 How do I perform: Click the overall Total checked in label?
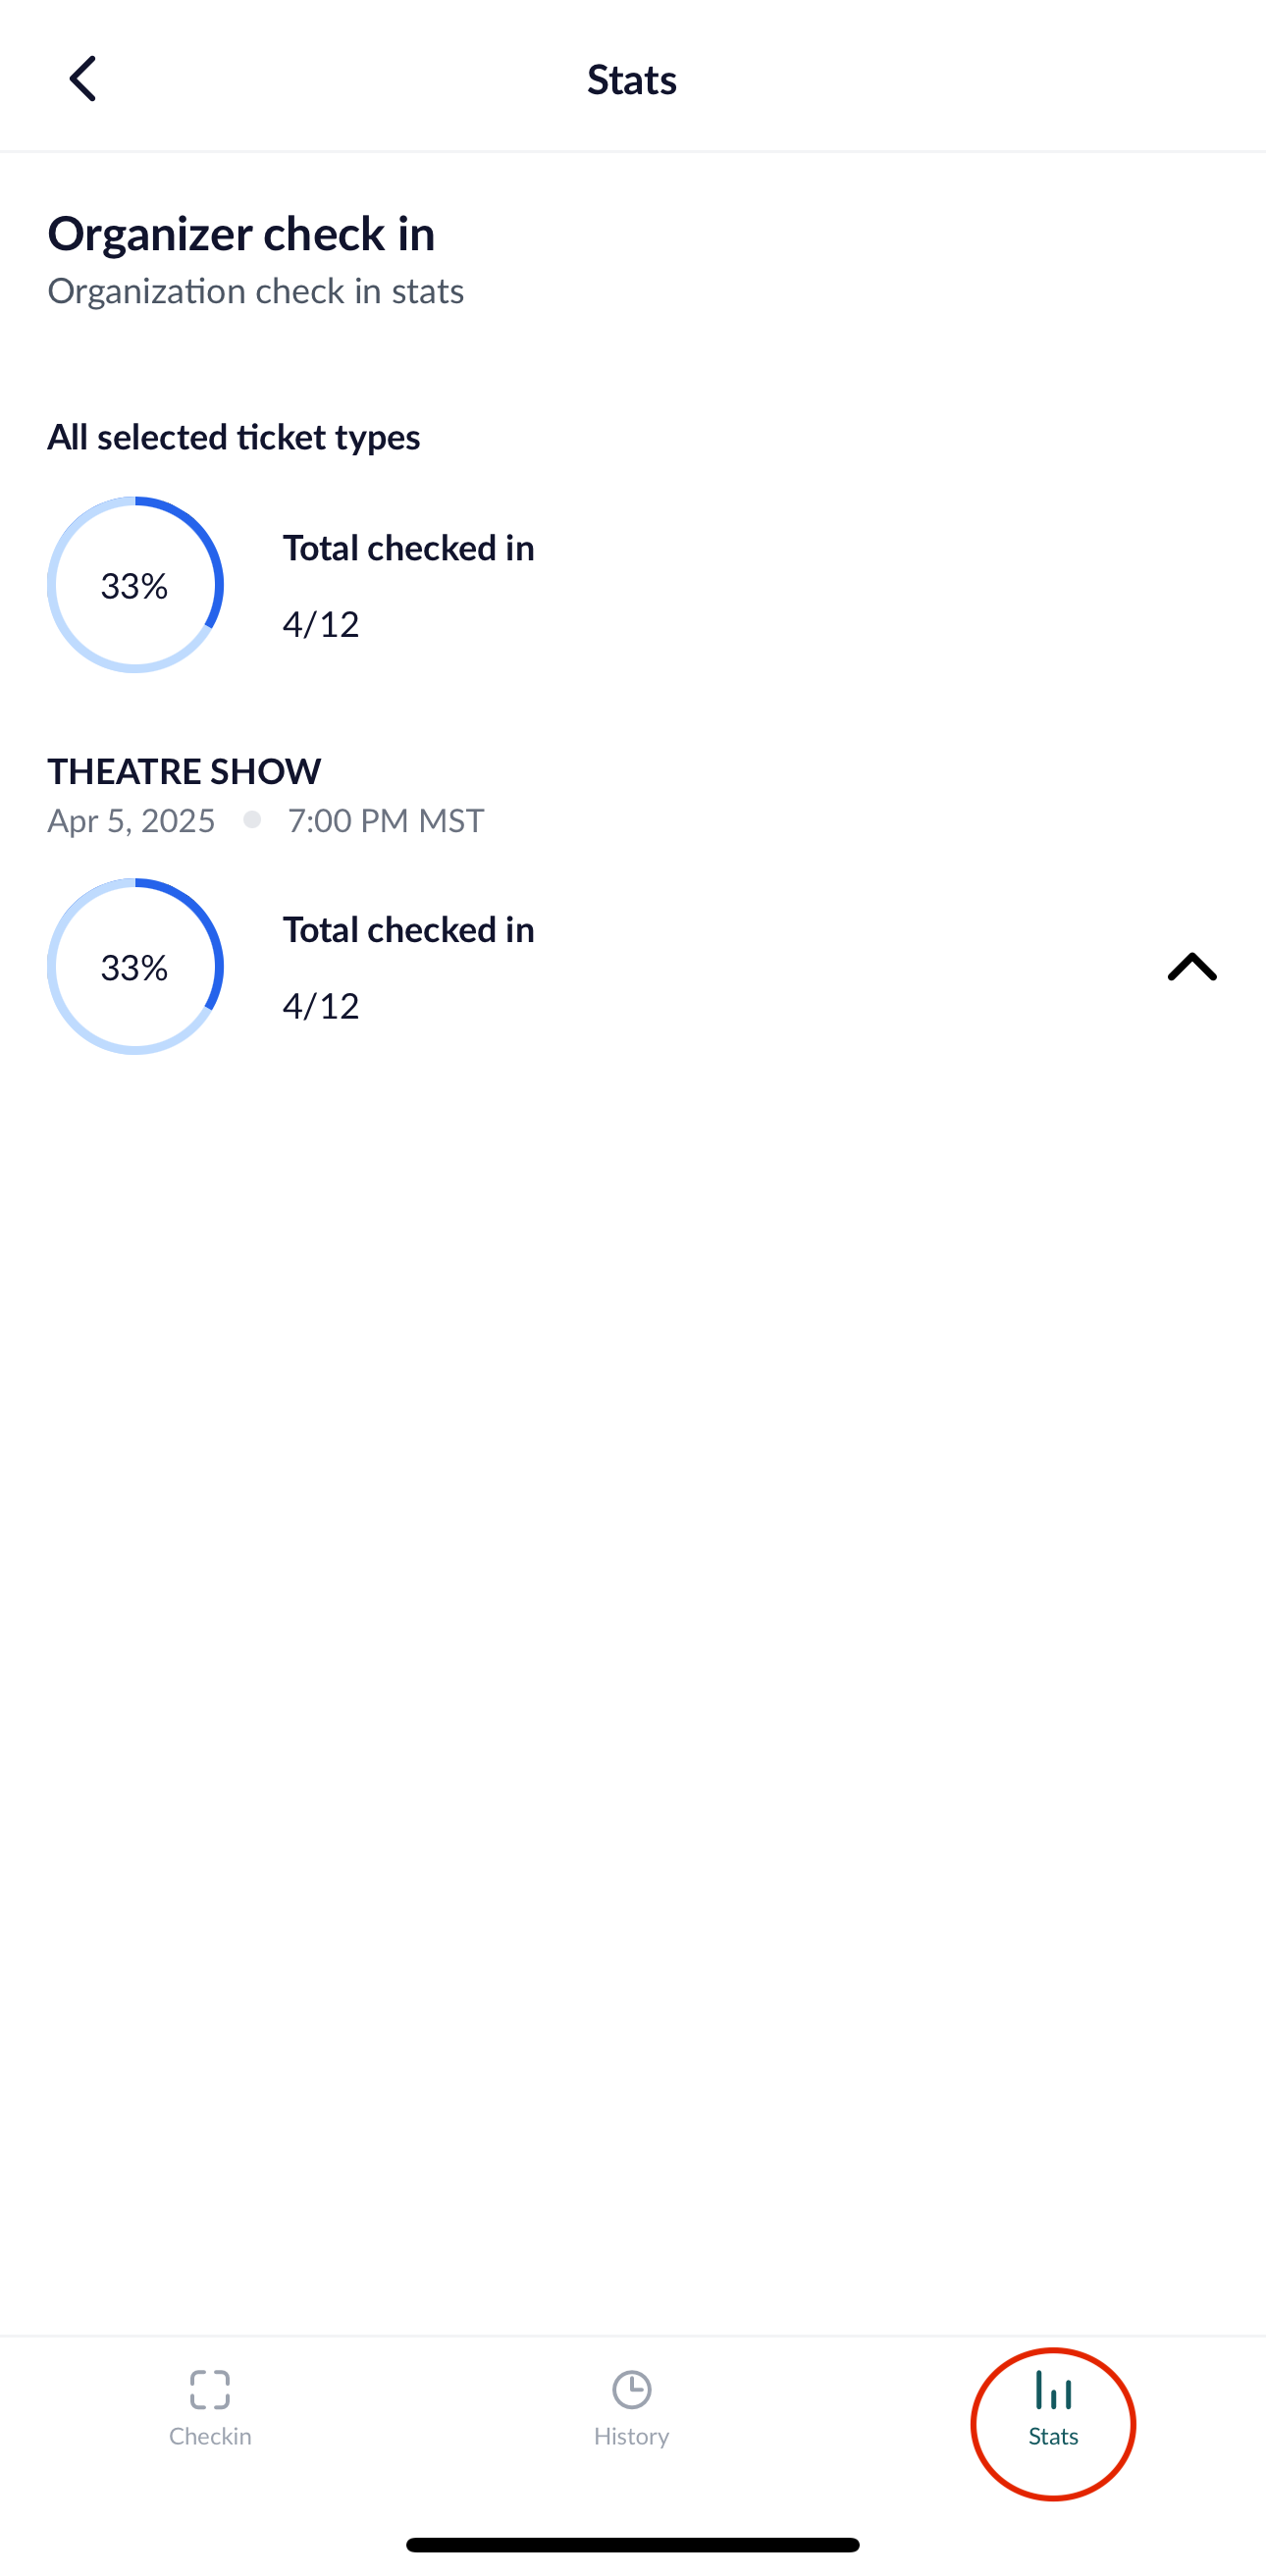[x=408, y=548]
